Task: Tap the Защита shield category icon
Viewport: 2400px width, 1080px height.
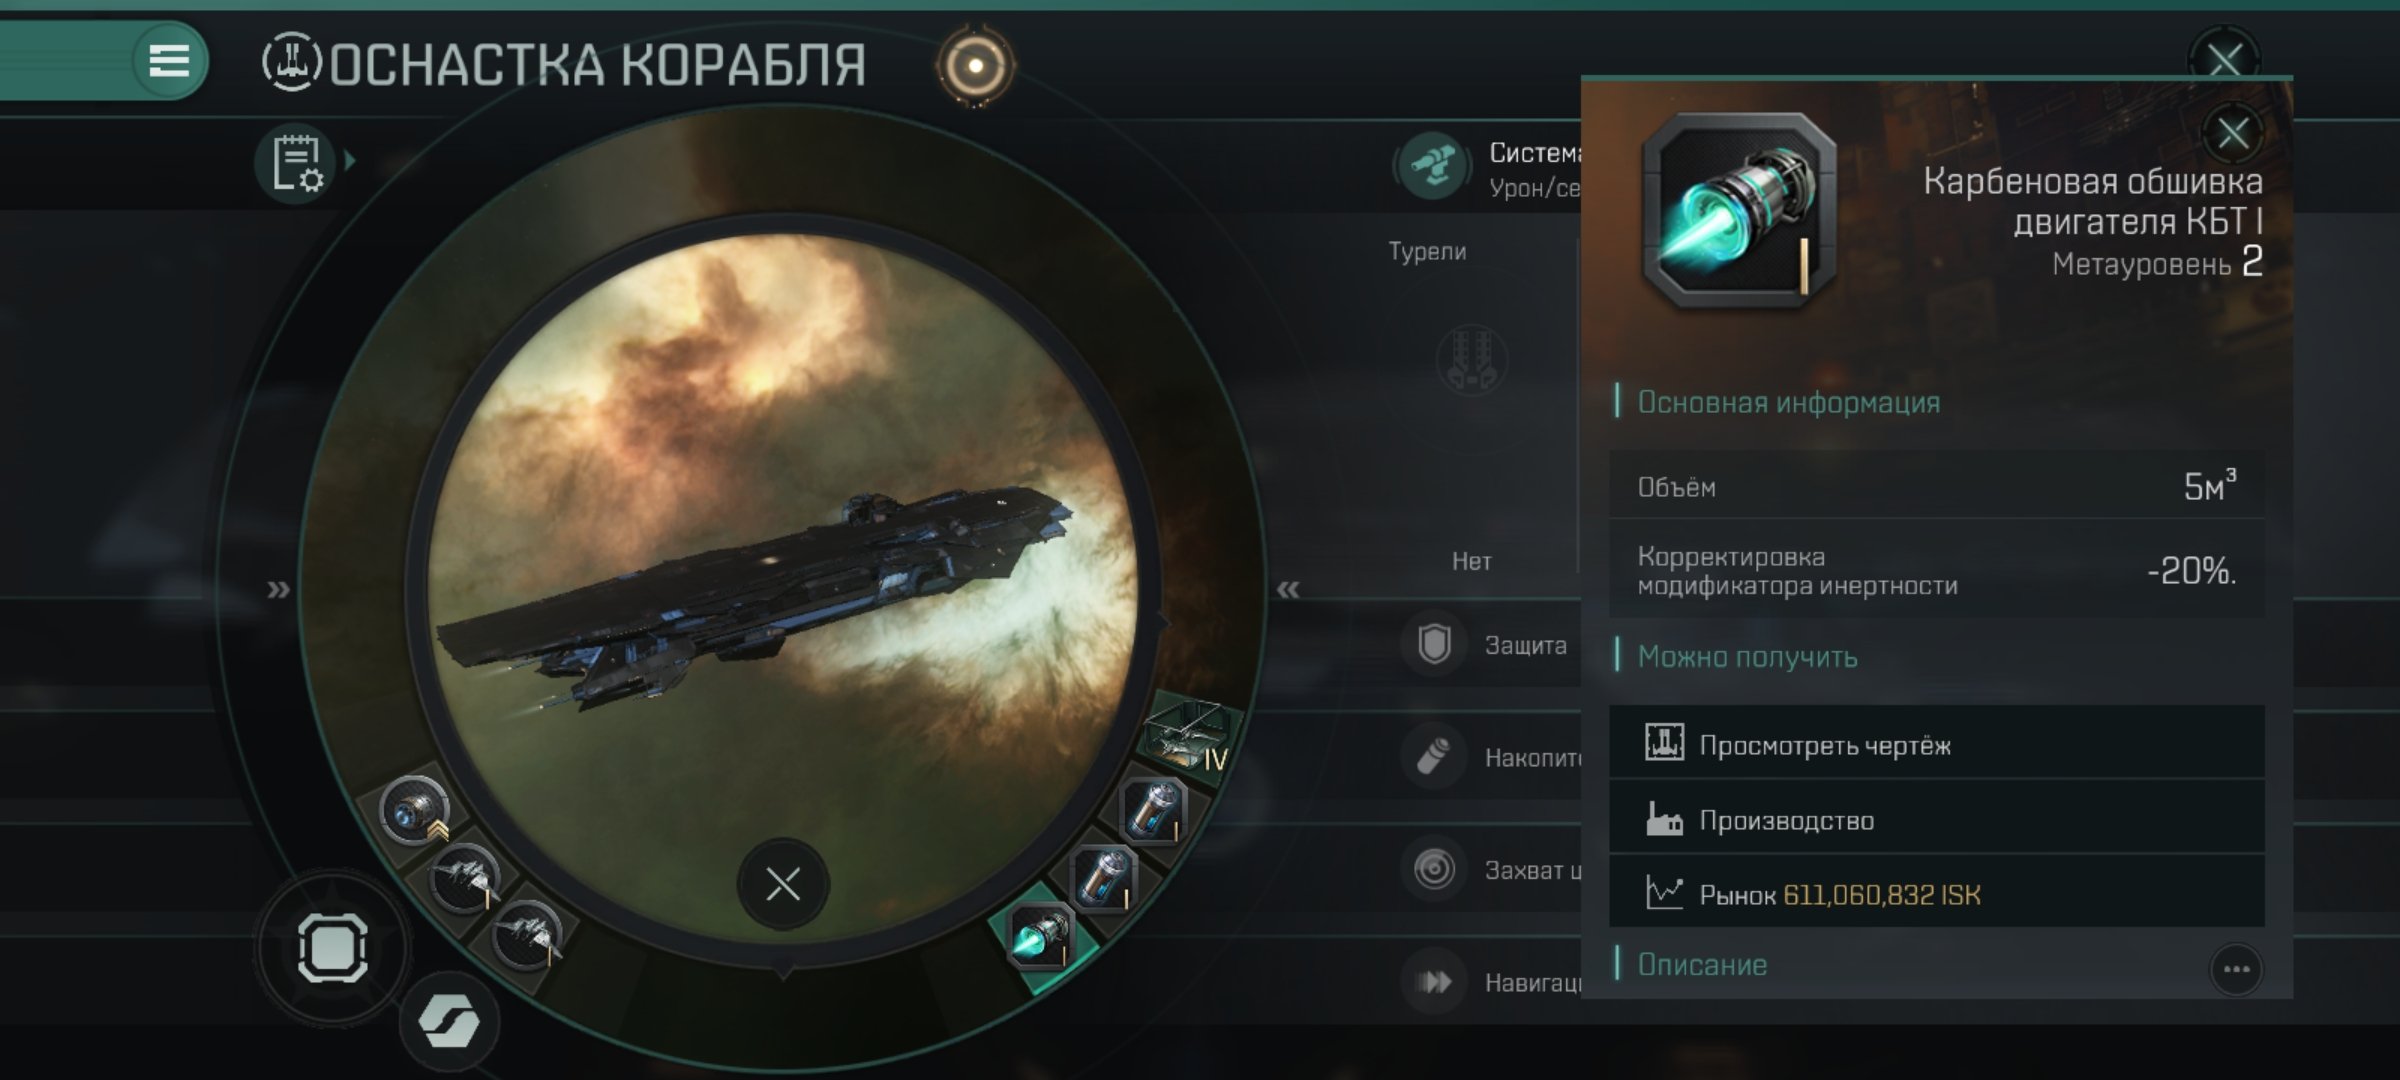Action: tap(1434, 644)
